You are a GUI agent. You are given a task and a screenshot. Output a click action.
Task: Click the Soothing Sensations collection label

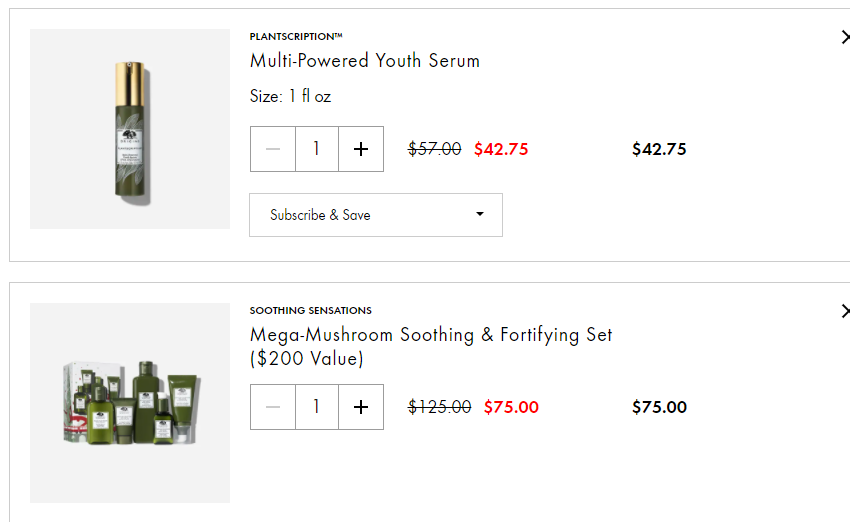pyautogui.click(x=311, y=310)
